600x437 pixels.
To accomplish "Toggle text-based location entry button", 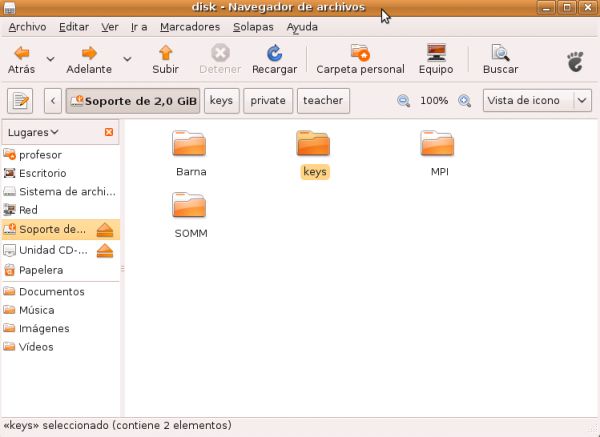I will (21, 101).
